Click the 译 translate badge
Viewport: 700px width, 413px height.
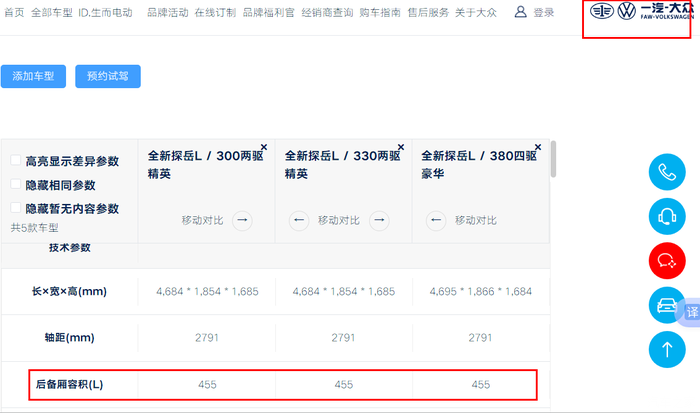(x=691, y=313)
